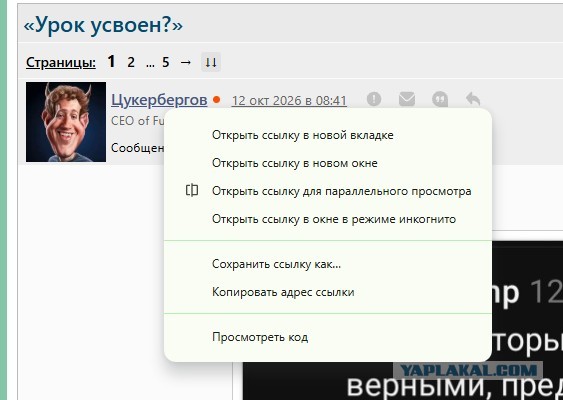
Task: Click the orange online status dot
Action: click(x=217, y=100)
